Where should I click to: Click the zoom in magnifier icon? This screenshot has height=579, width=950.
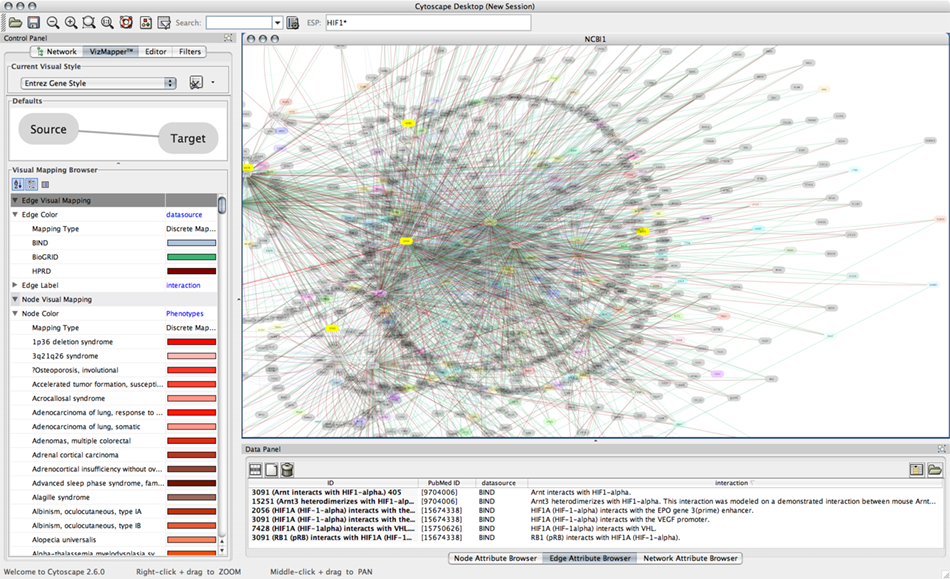70,22
